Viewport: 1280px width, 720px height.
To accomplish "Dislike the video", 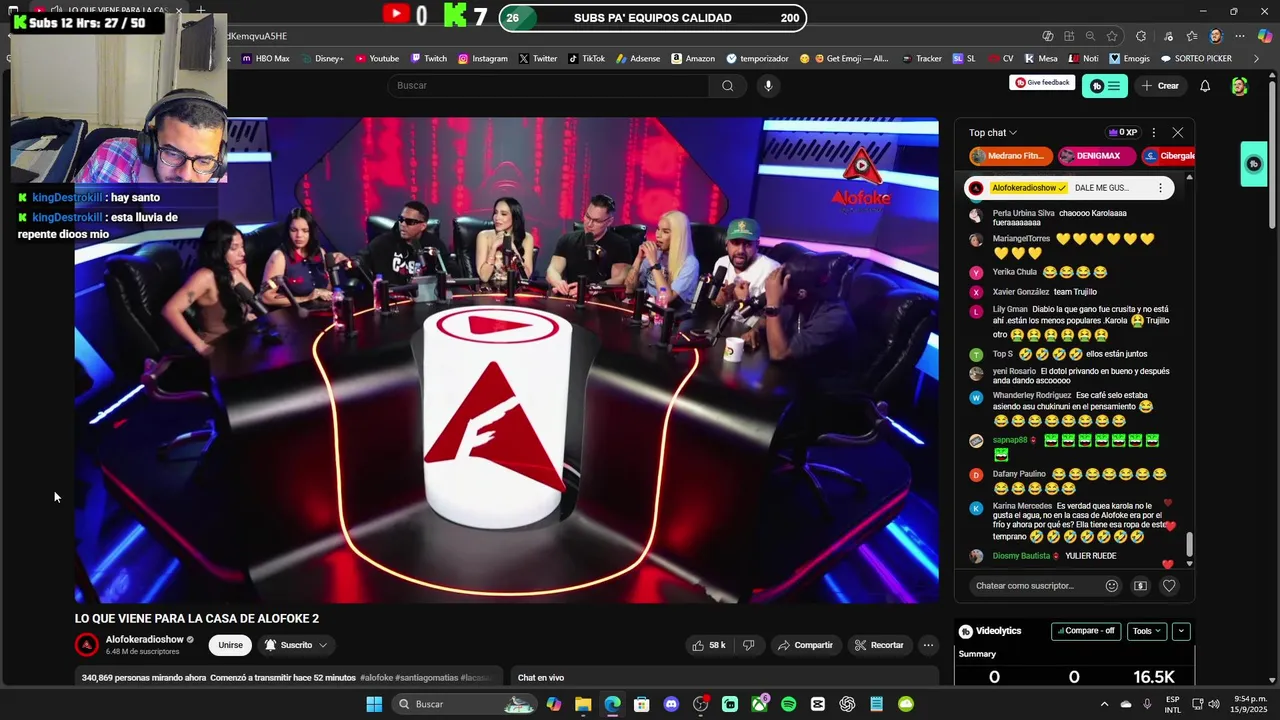I will click(748, 645).
